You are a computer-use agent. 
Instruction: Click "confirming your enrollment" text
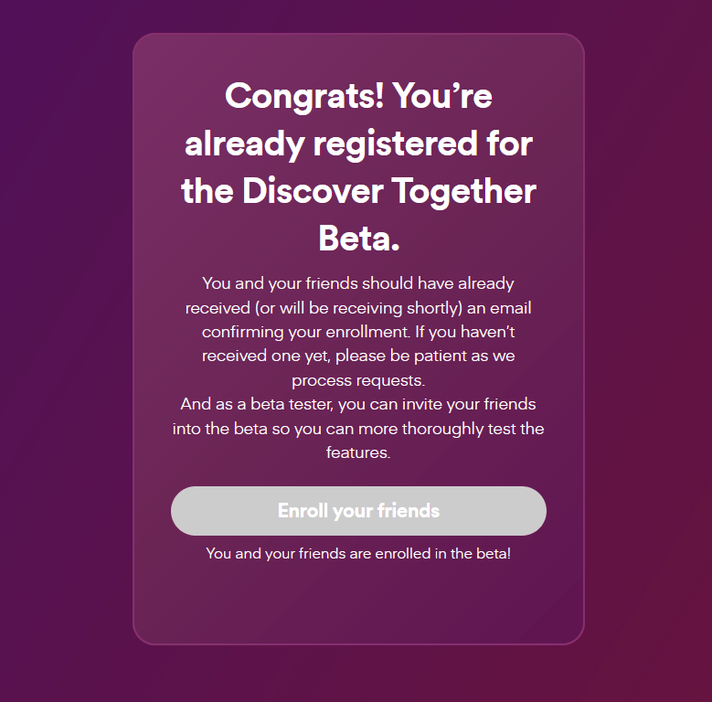click(x=299, y=330)
